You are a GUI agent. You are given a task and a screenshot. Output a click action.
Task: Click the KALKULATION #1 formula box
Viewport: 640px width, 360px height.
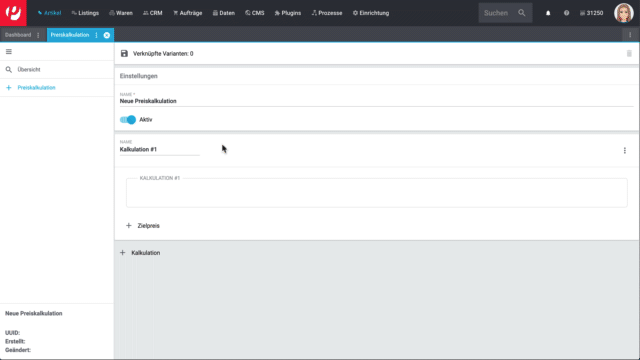click(376, 193)
